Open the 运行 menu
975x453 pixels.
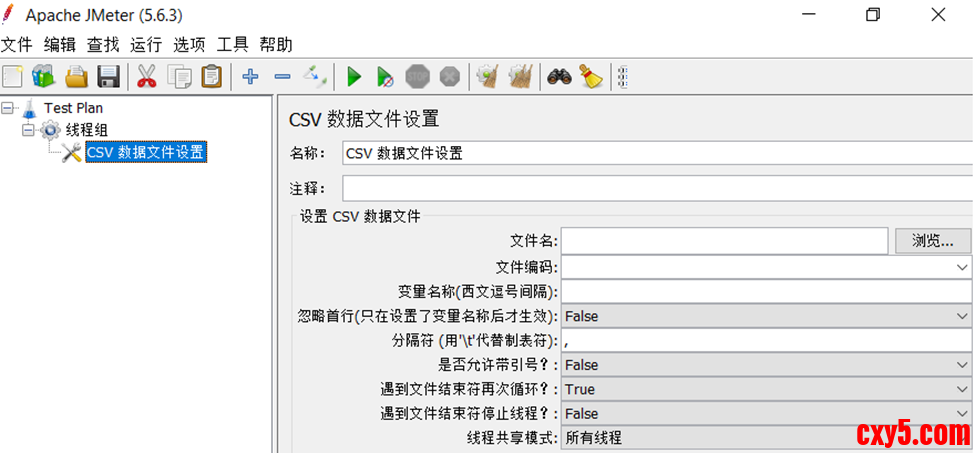146,45
